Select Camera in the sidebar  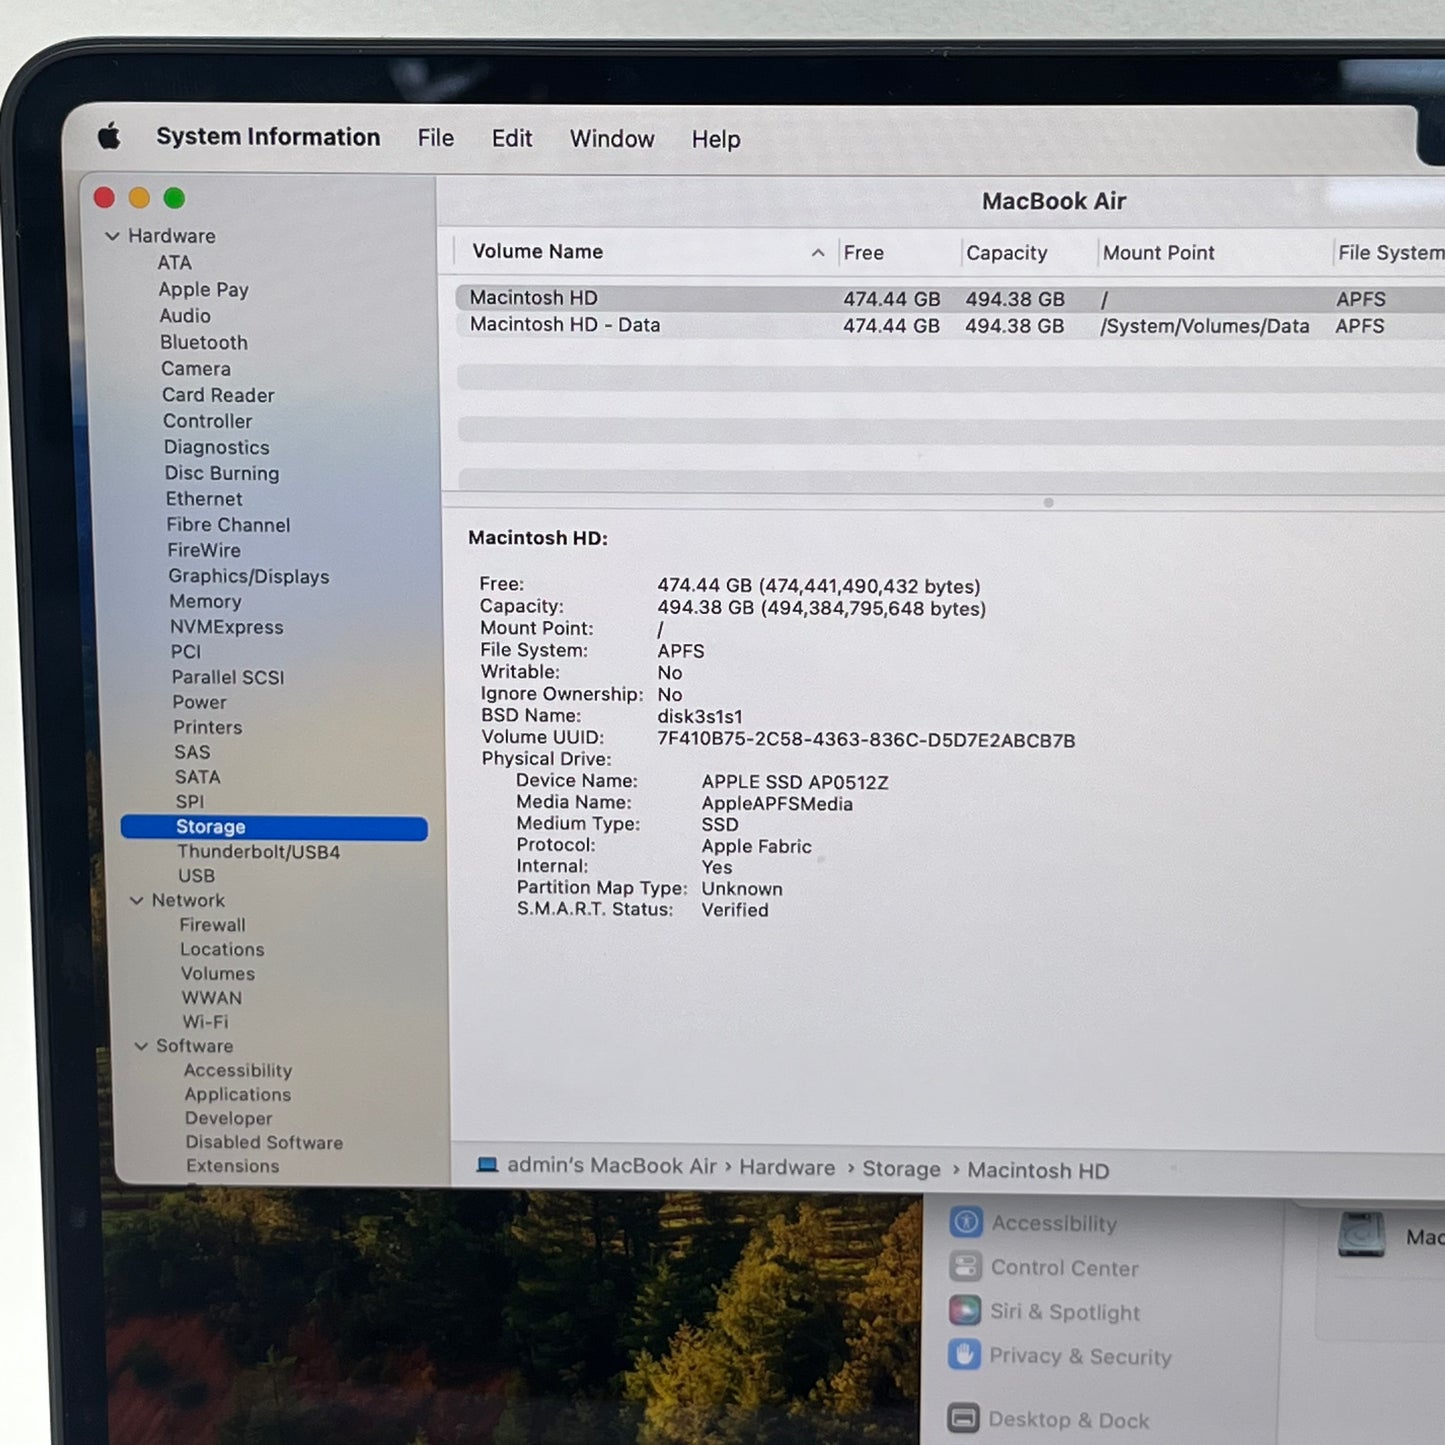click(196, 368)
